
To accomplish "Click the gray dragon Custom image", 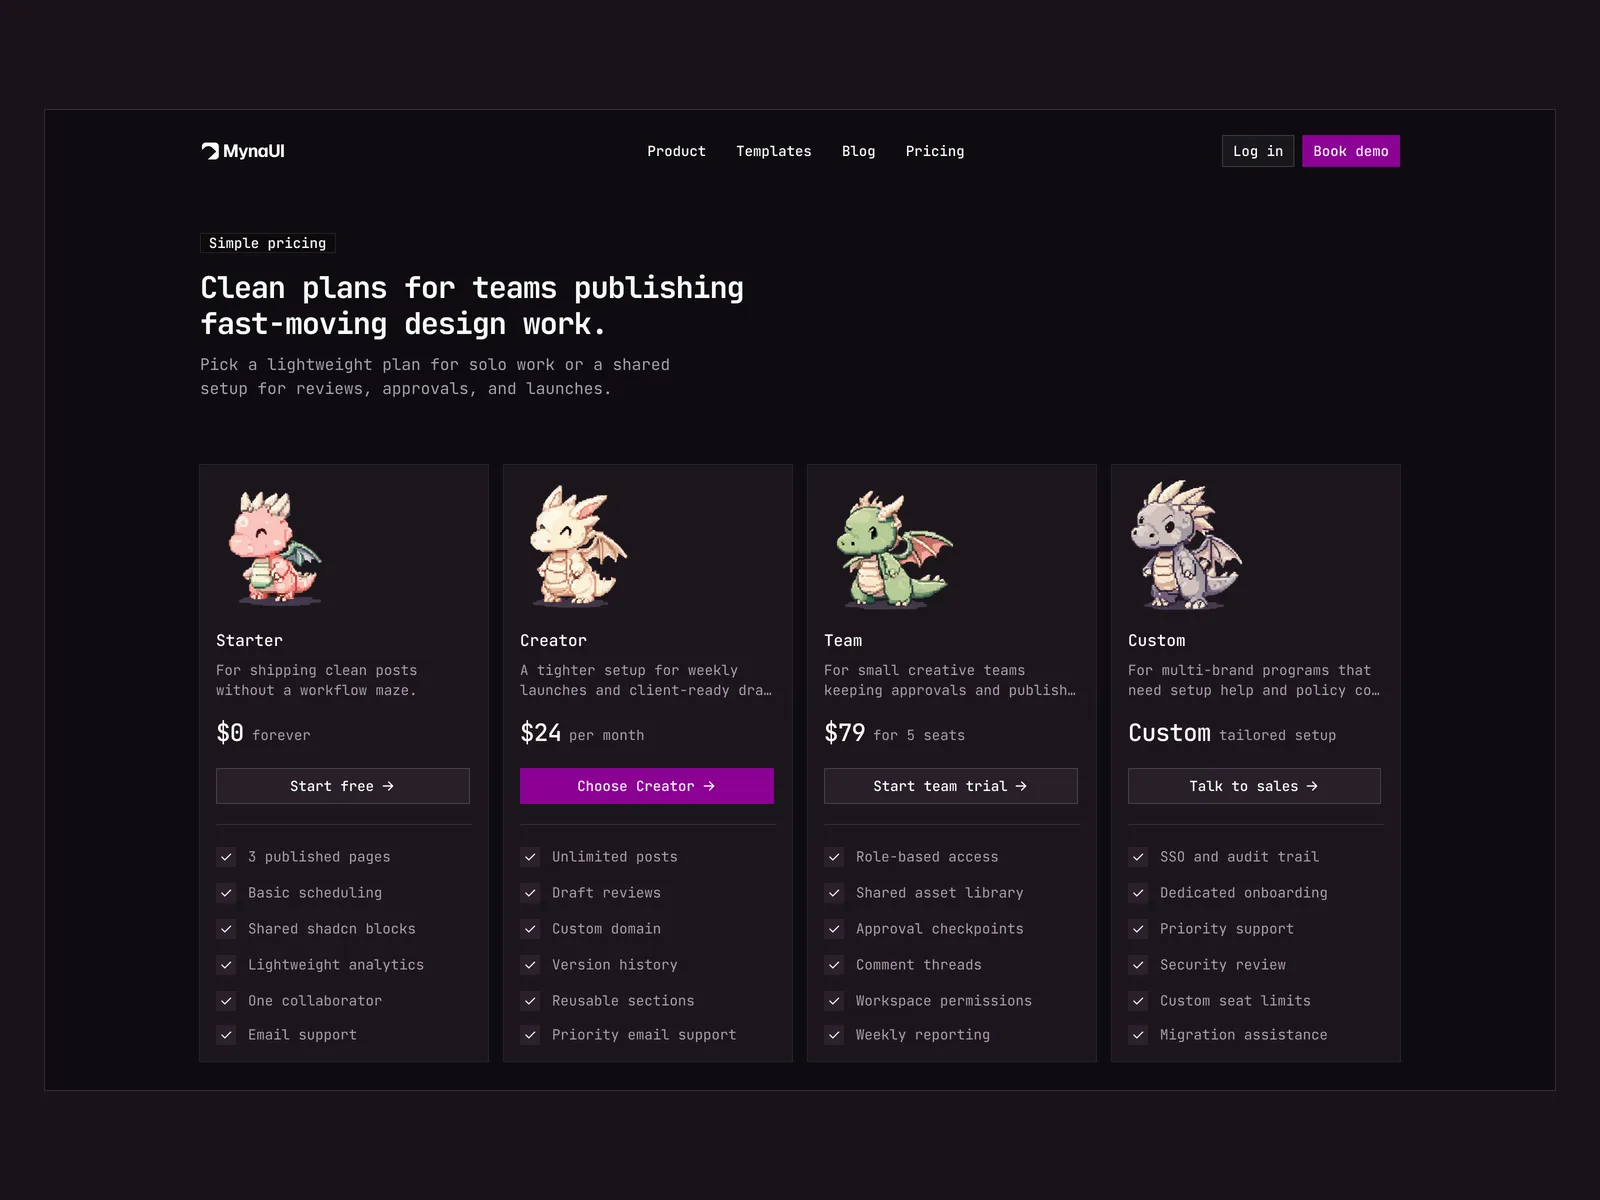I will 1188,544.
